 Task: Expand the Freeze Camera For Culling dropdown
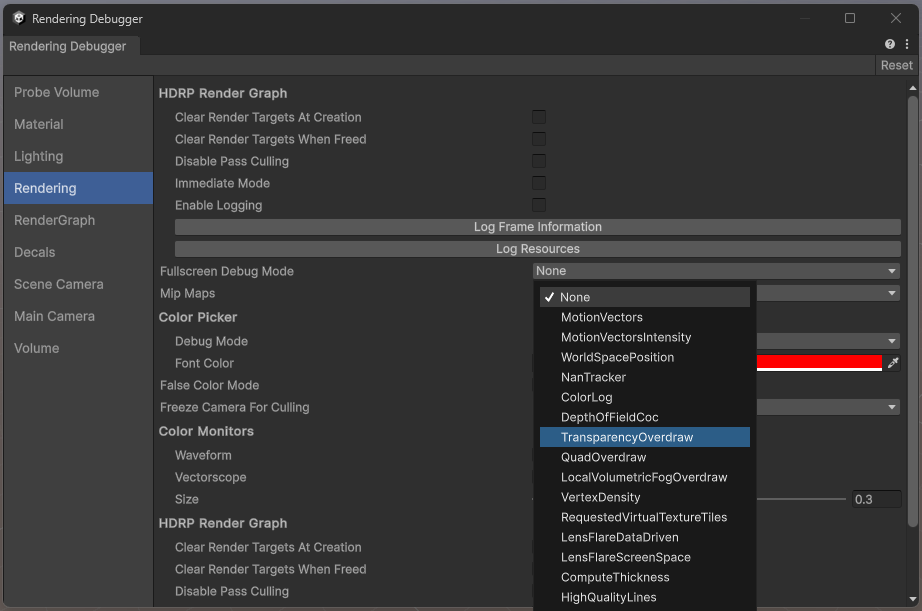pos(830,406)
